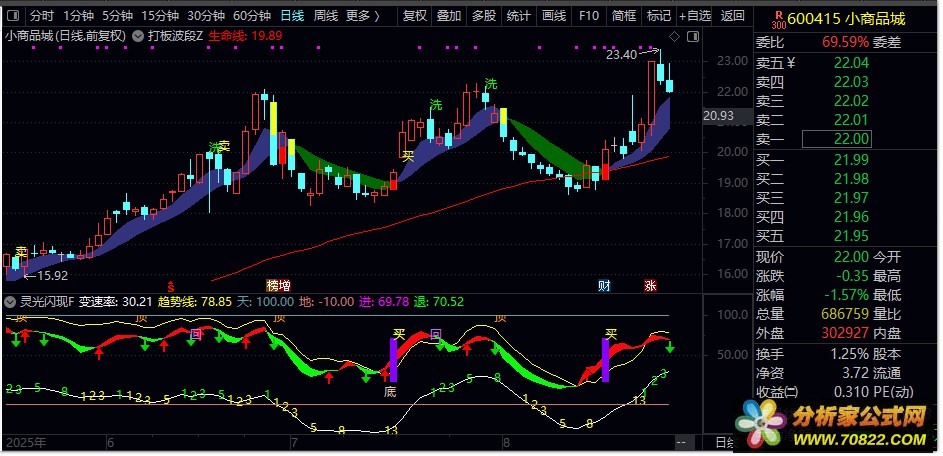Click the 外盘 value 302927
The height and width of the screenshot is (456, 943).
coord(845,333)
